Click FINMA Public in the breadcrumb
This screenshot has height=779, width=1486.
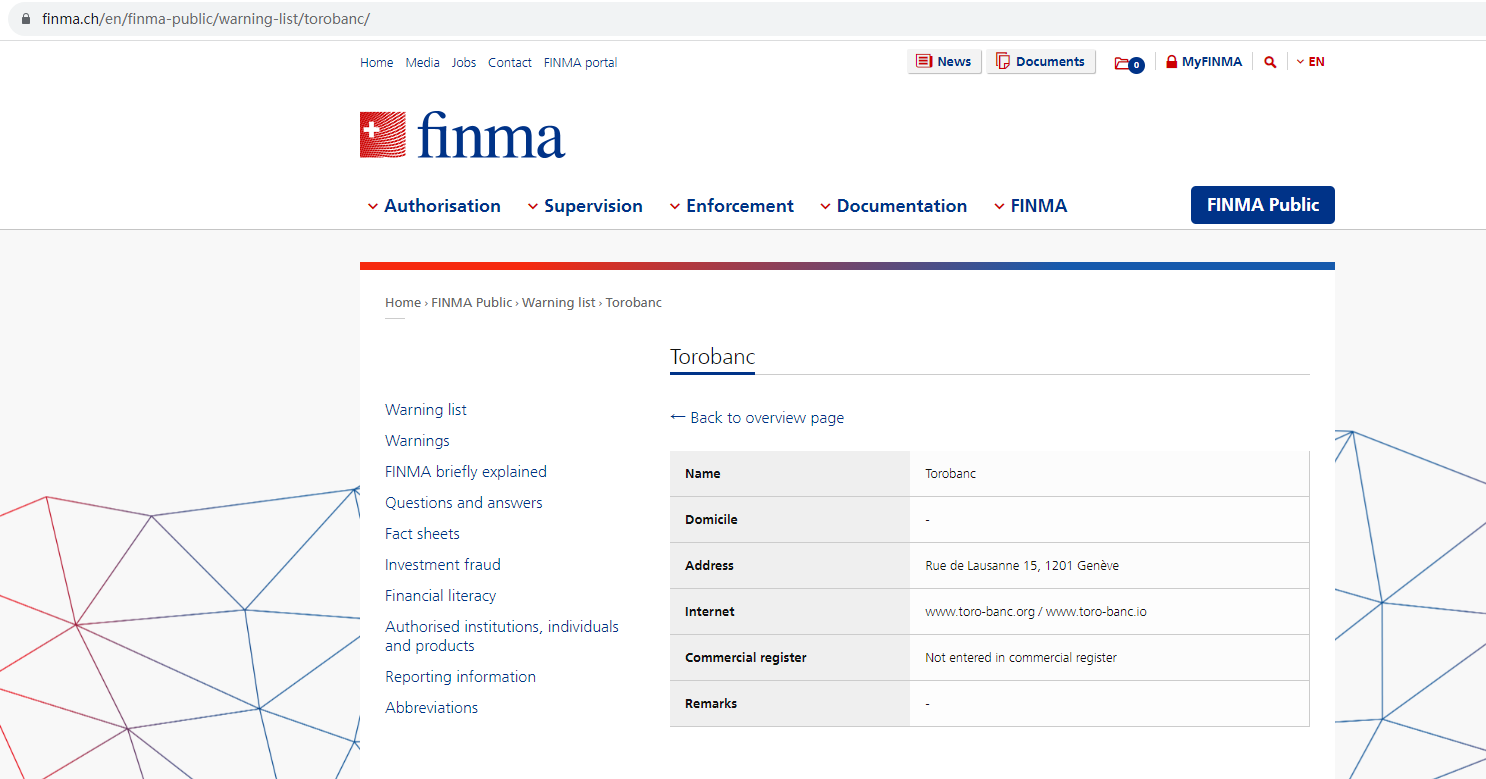(472, 303)
